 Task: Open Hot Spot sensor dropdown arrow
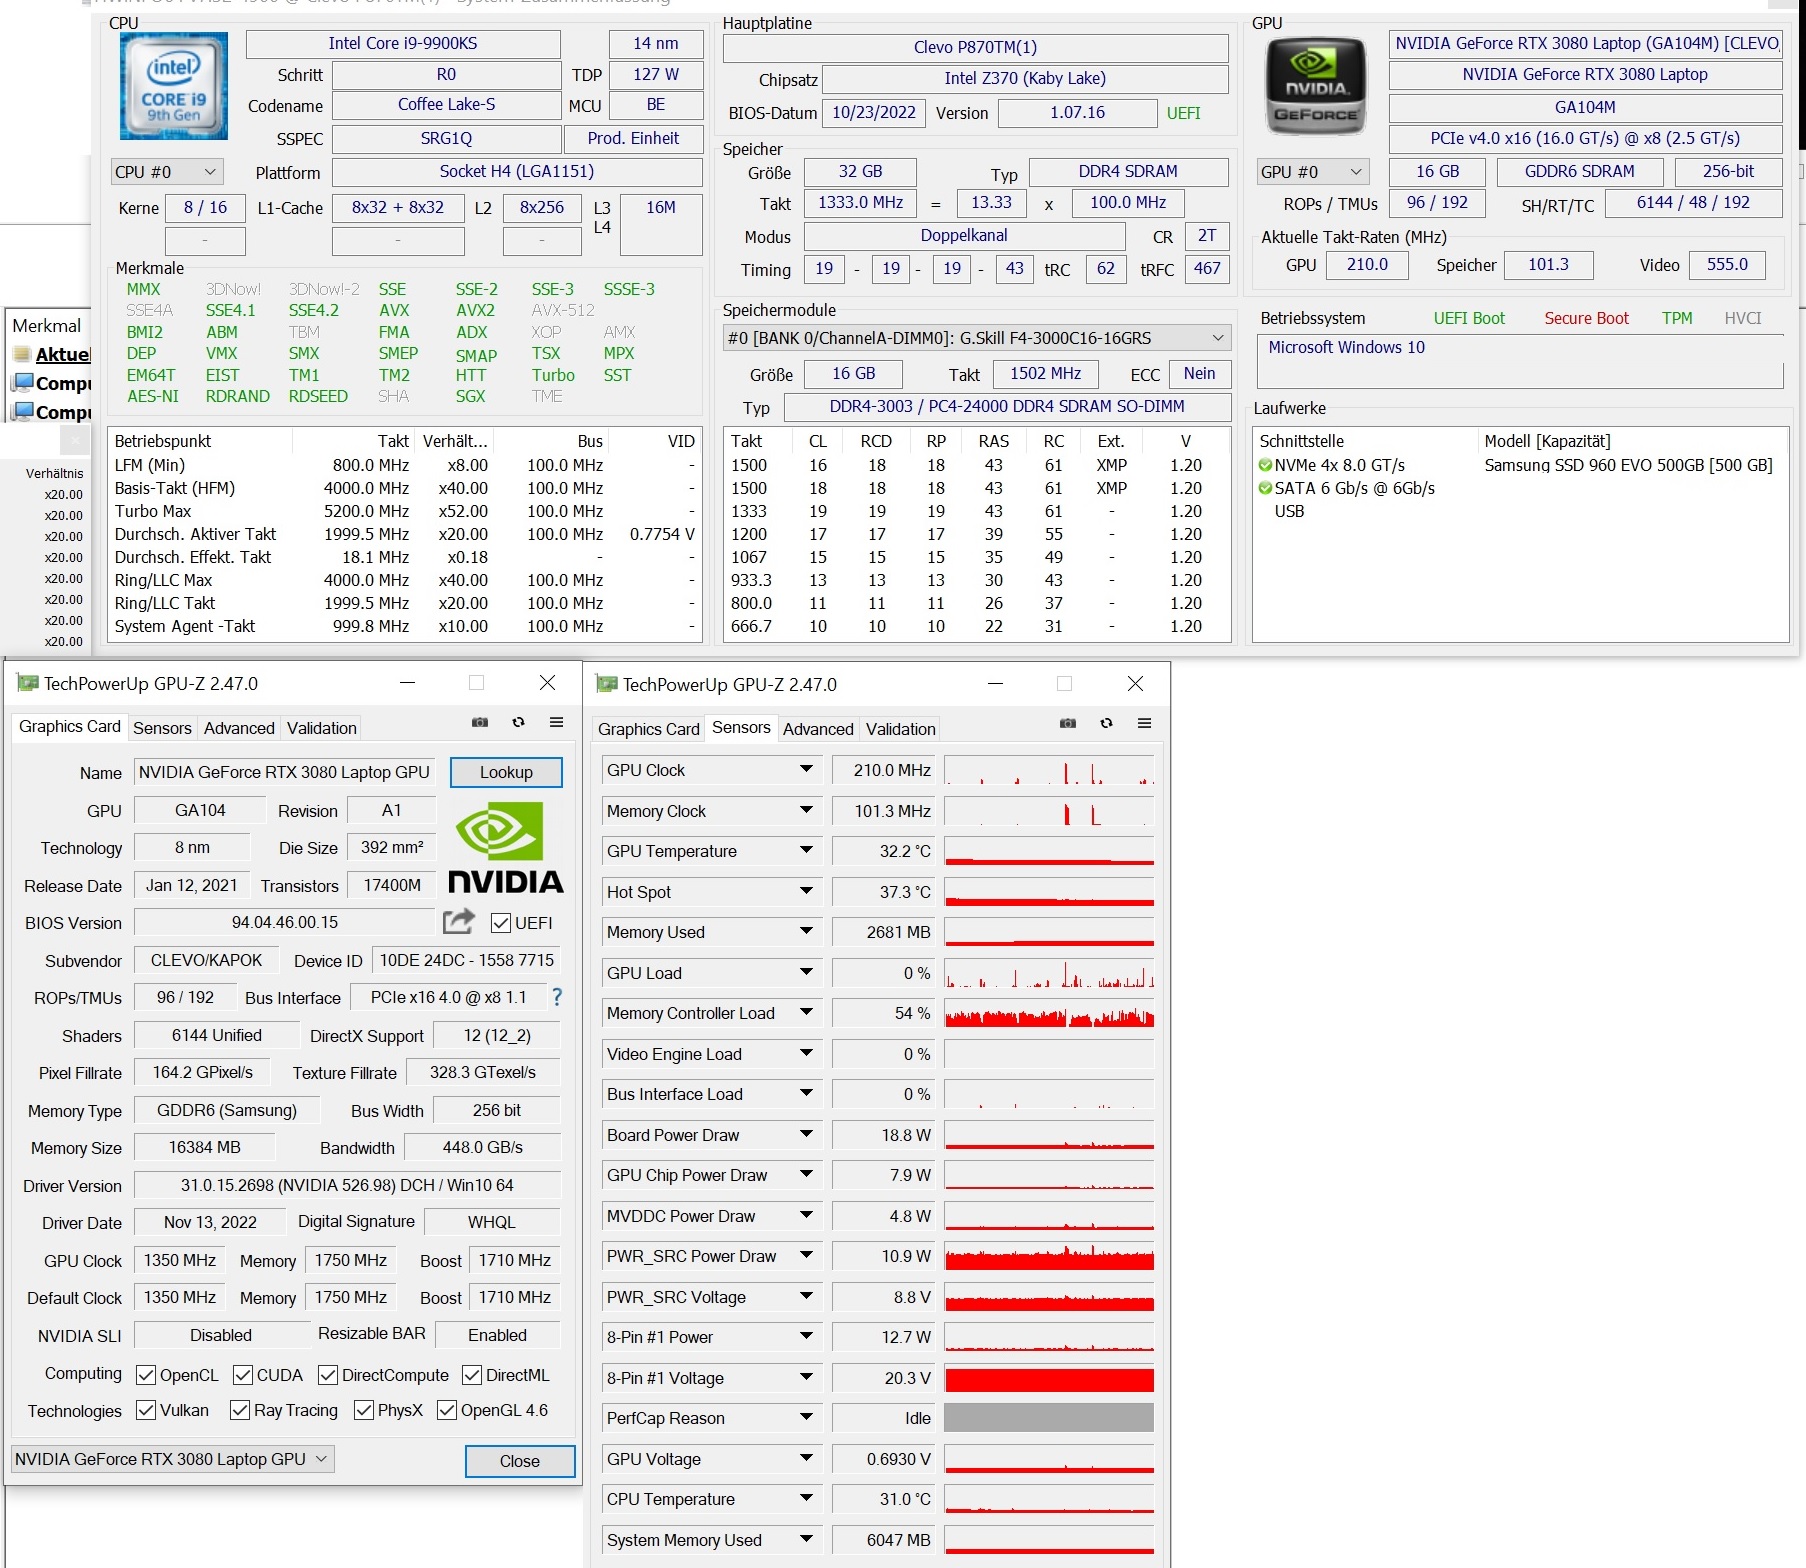pyautogui.click(x=806, y=891)
